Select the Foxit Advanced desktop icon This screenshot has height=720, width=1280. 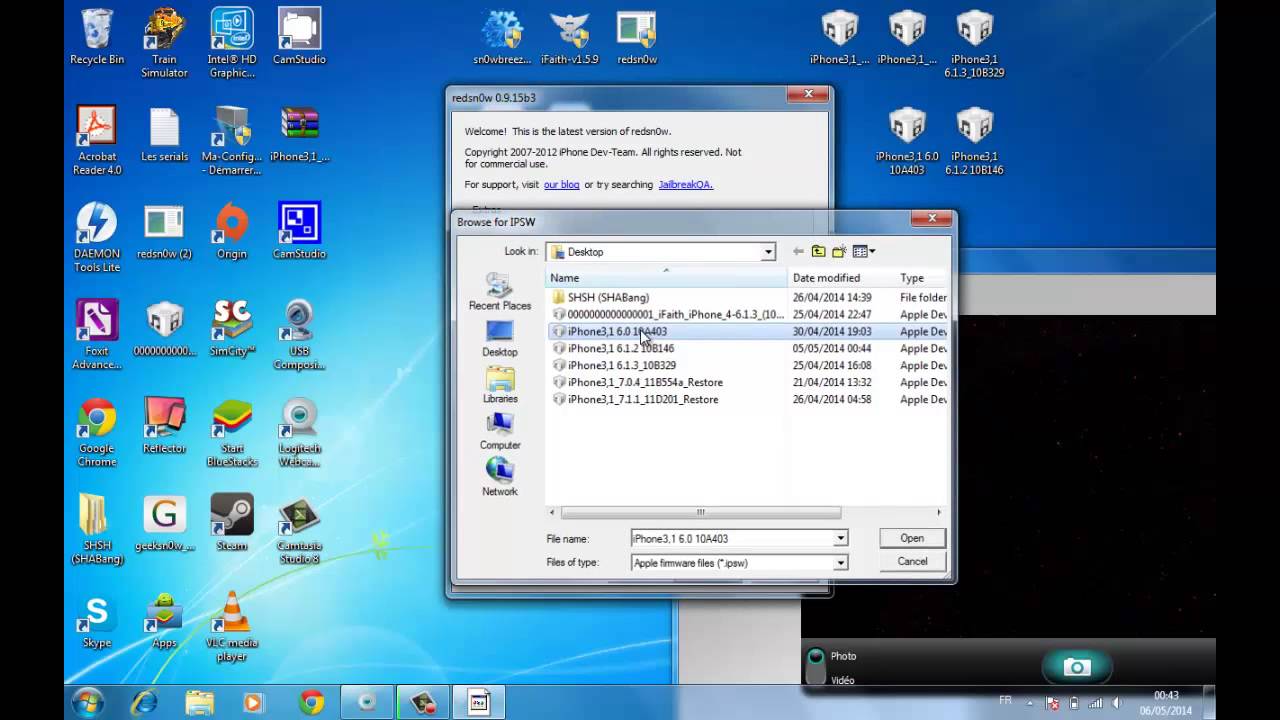pyautogui.click(x=97, y=335)
